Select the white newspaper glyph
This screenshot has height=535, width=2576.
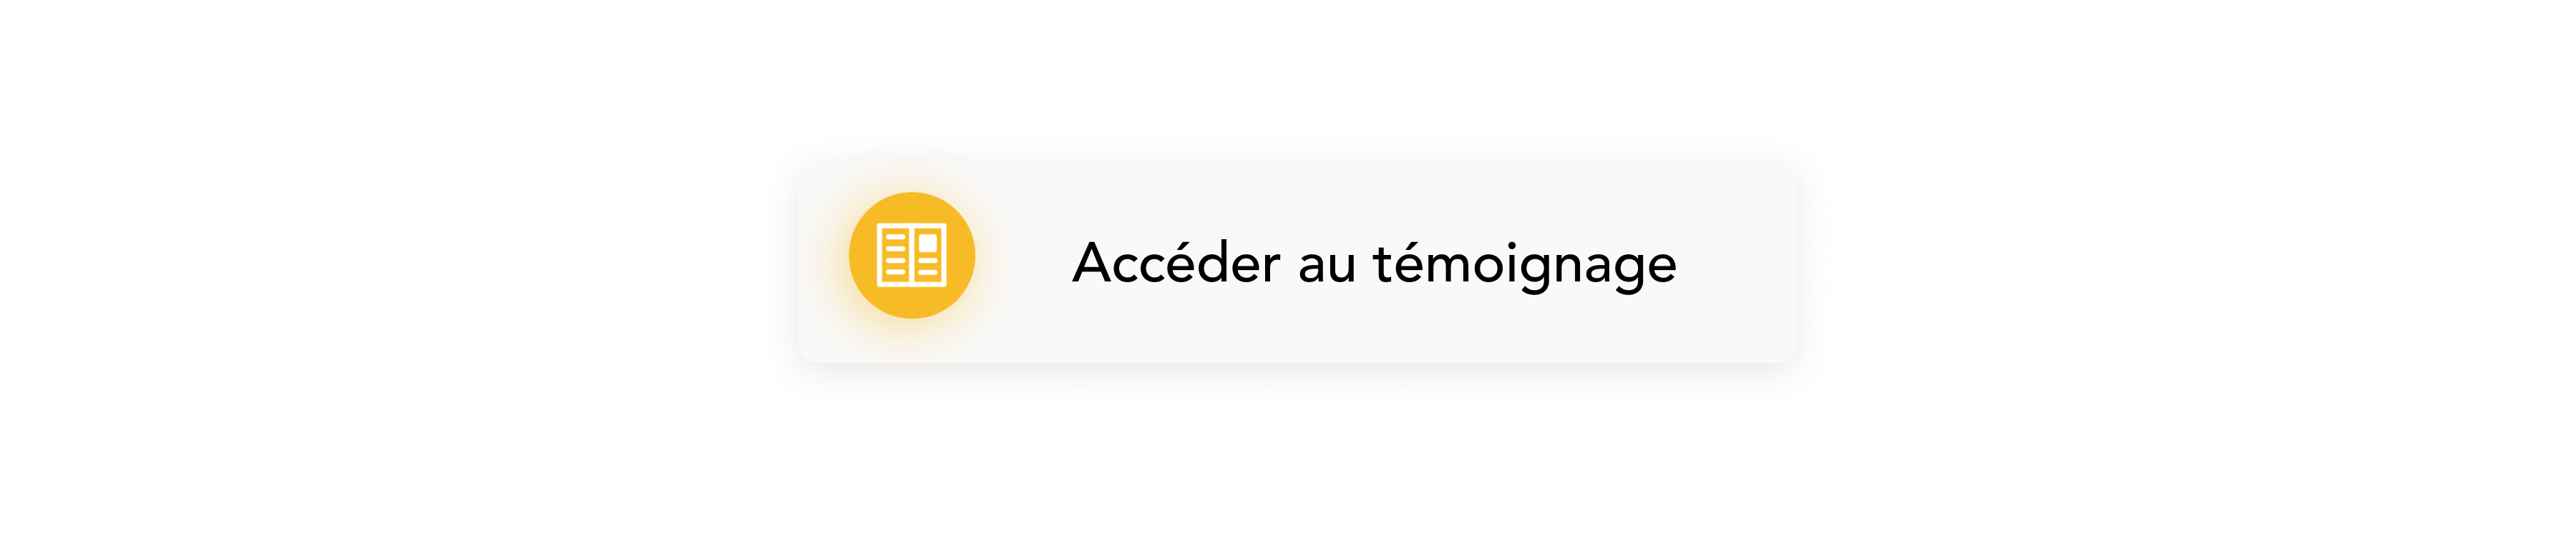coord(911,255)
